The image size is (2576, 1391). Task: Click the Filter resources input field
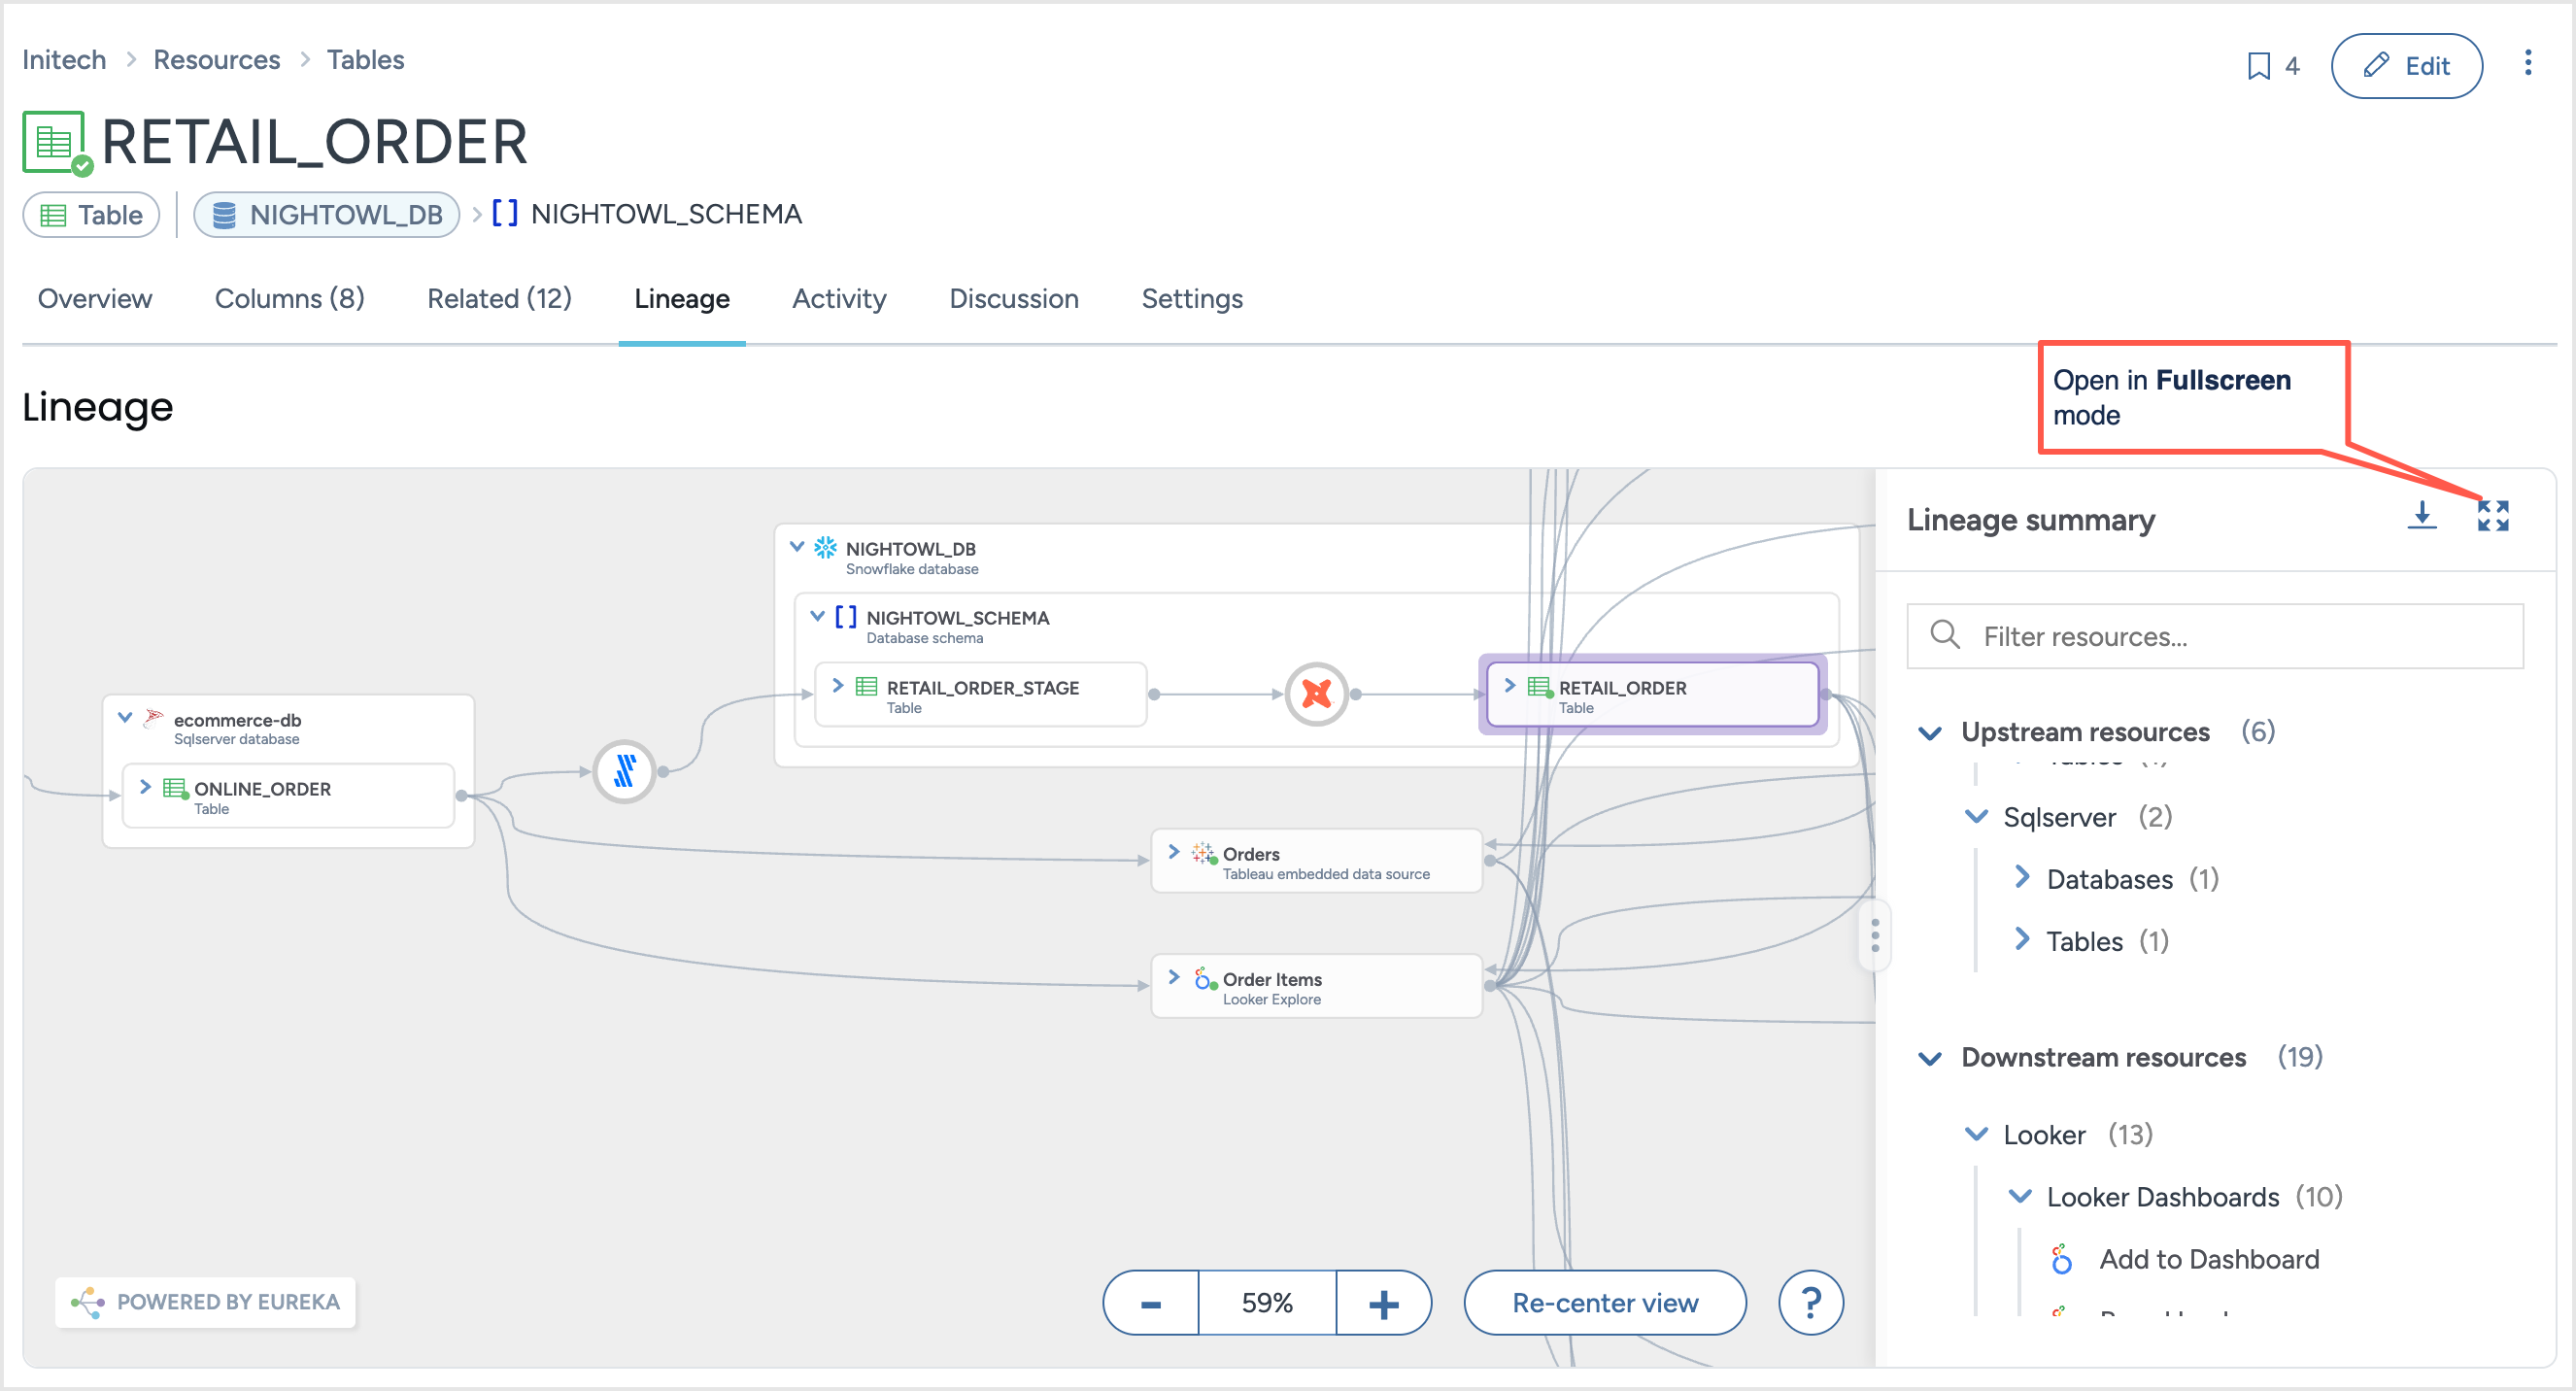pos(2214,636)
